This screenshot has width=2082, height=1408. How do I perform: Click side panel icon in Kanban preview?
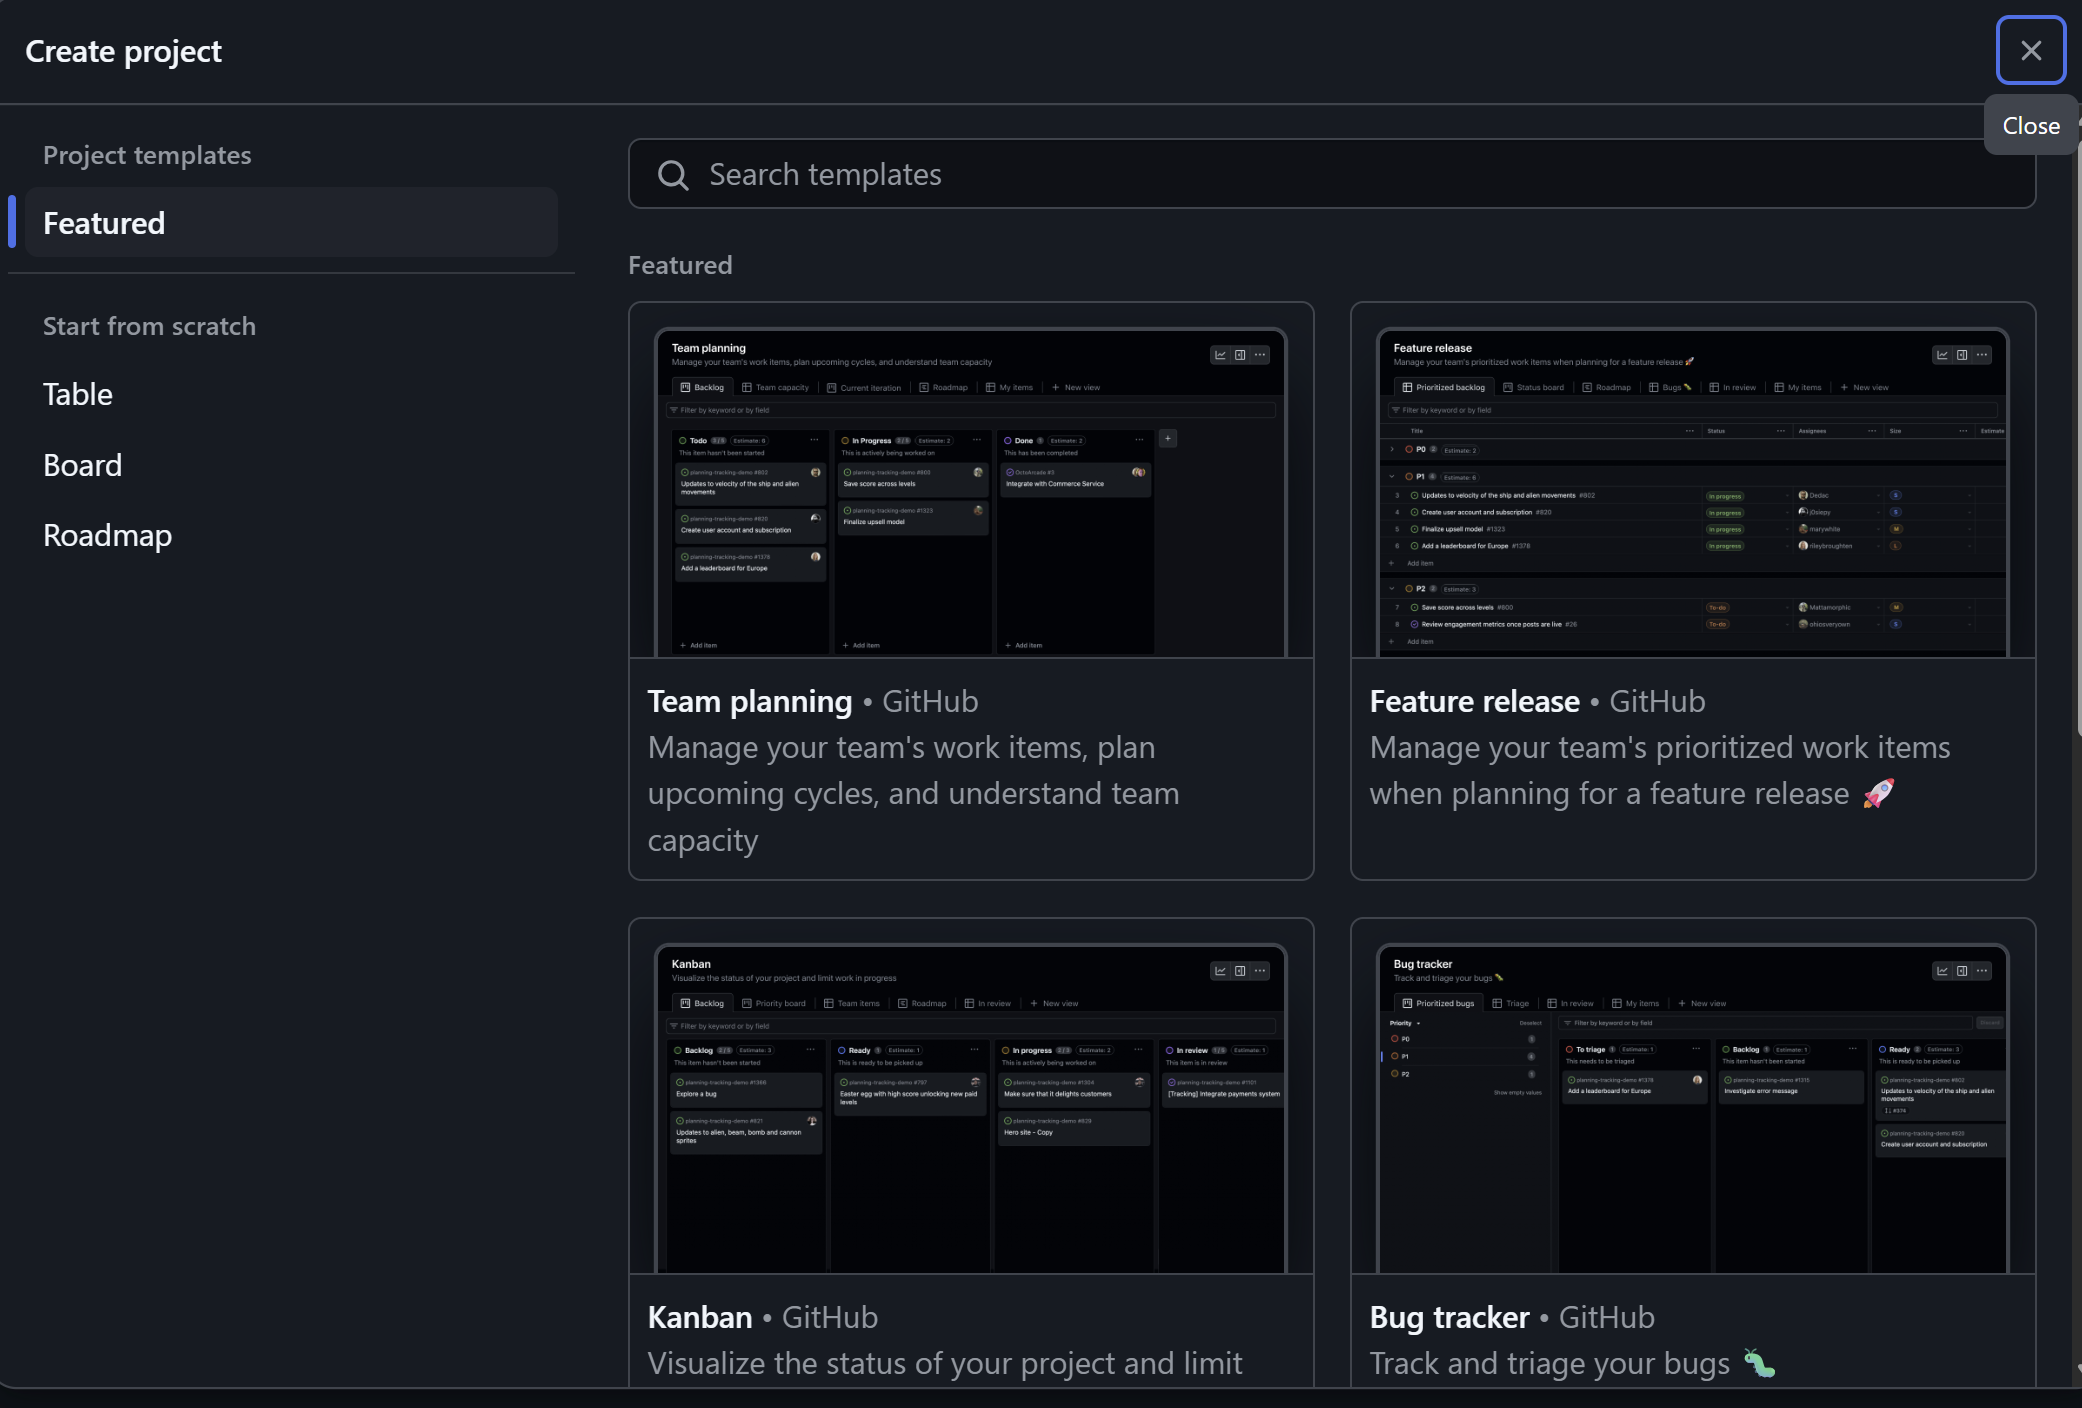[x=1240, y=971]
